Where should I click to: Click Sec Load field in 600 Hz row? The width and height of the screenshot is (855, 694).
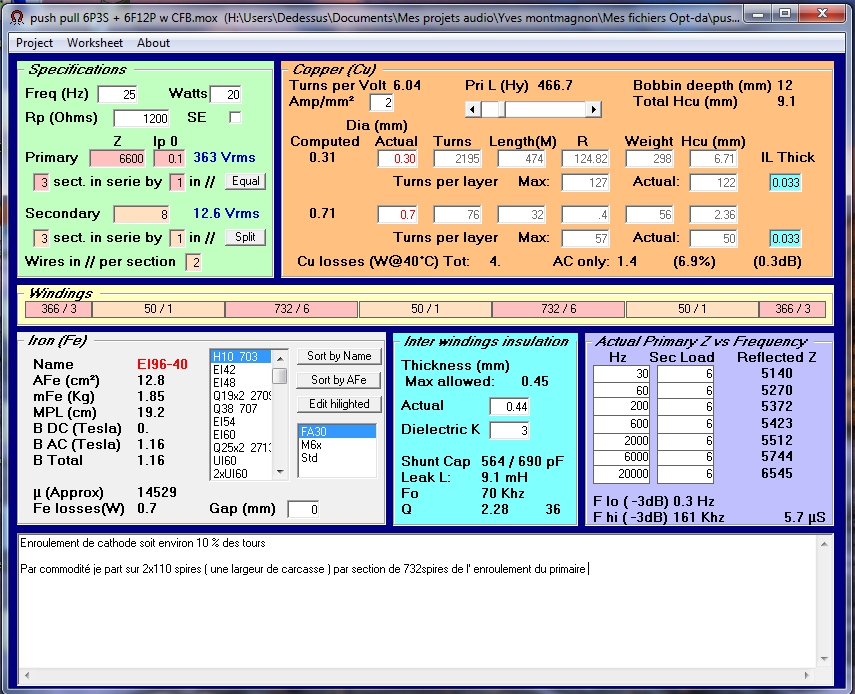[x=685, y=424]
